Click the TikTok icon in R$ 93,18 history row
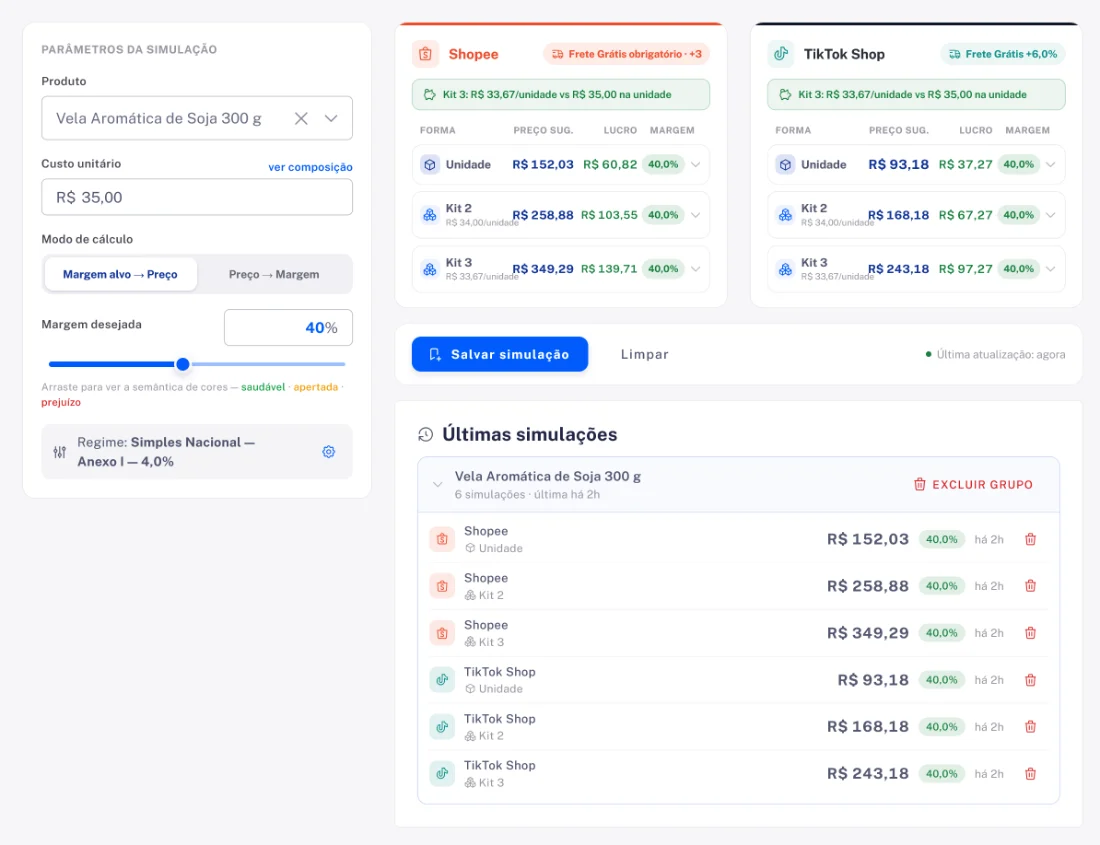Viewport: 1100px width, 845px height. (x=442, y=680)
